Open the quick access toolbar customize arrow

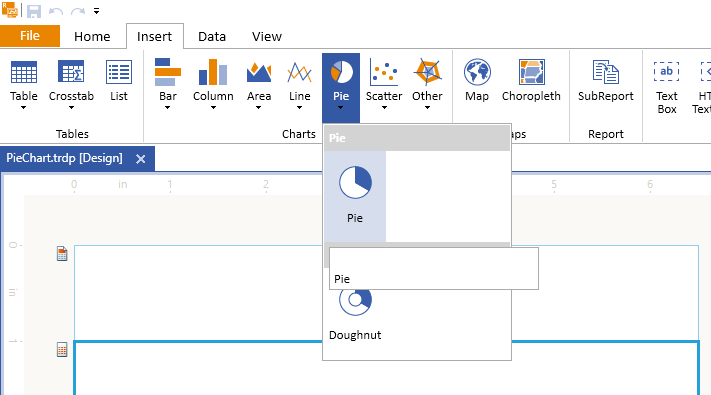97,11
